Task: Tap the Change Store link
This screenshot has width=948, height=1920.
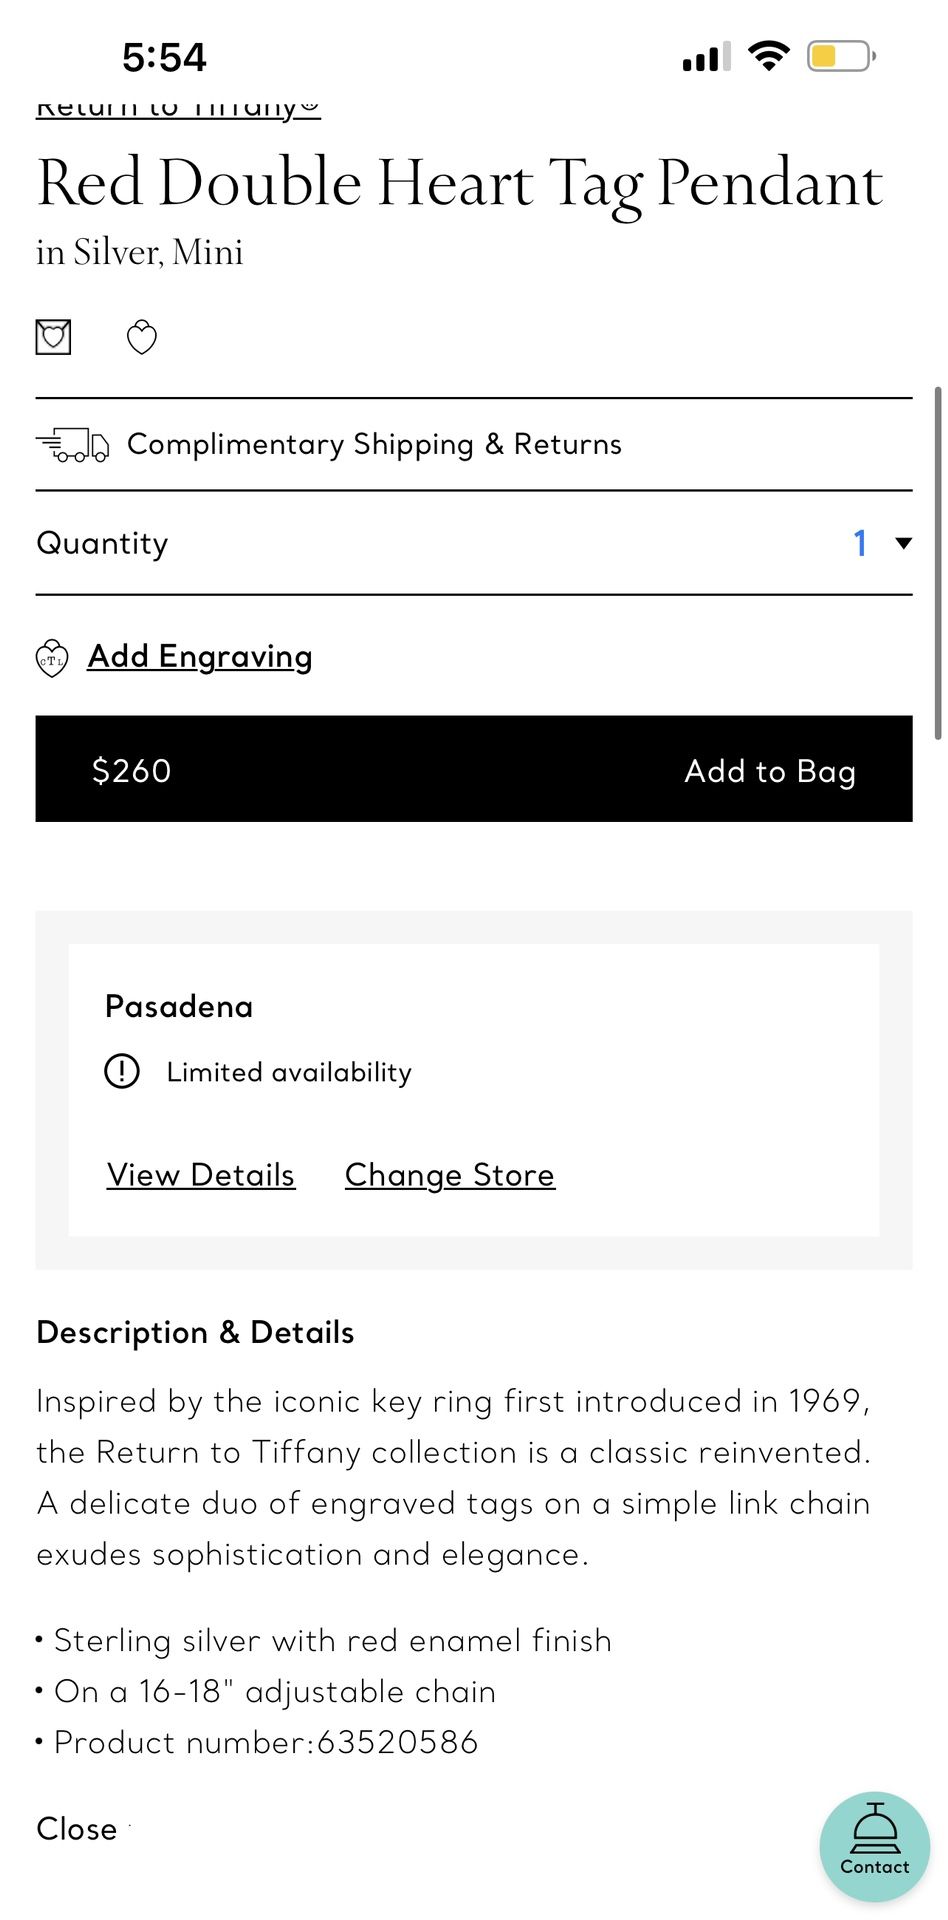Action: [449, 1175]
